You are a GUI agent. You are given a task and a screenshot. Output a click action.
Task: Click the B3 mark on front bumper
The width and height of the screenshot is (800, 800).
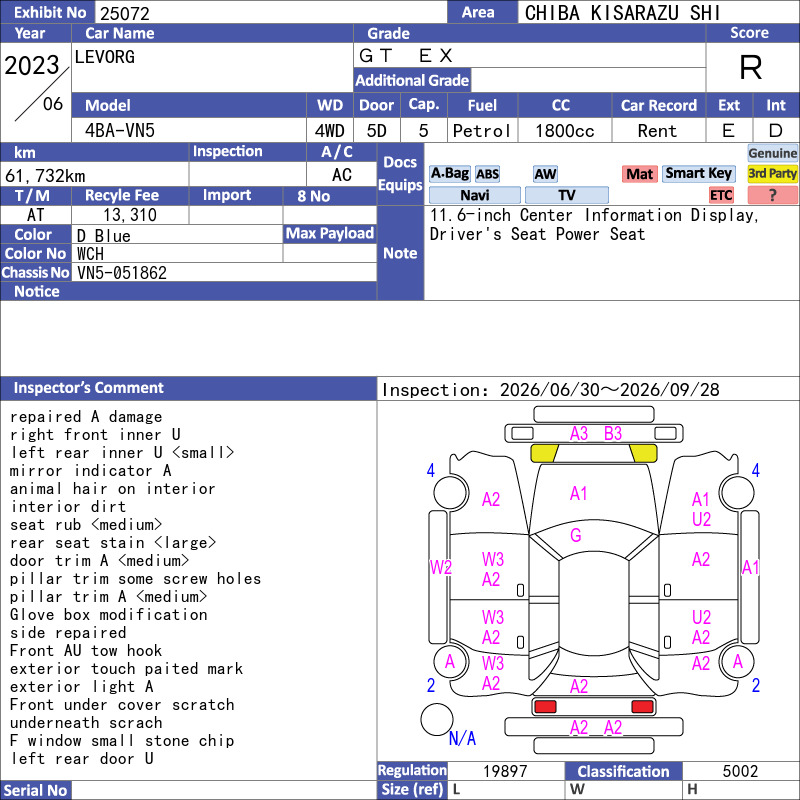tap(613, 434)
